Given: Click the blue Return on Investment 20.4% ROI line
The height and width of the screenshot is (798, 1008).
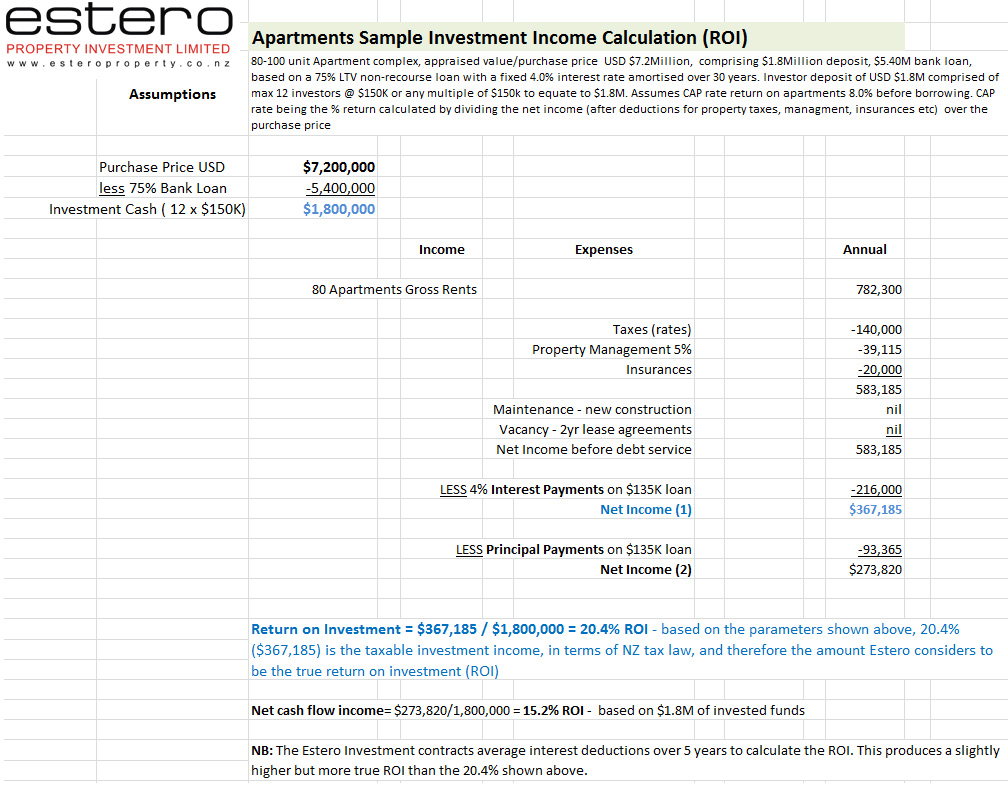Looking at the screenshot, I should (622, 650).
